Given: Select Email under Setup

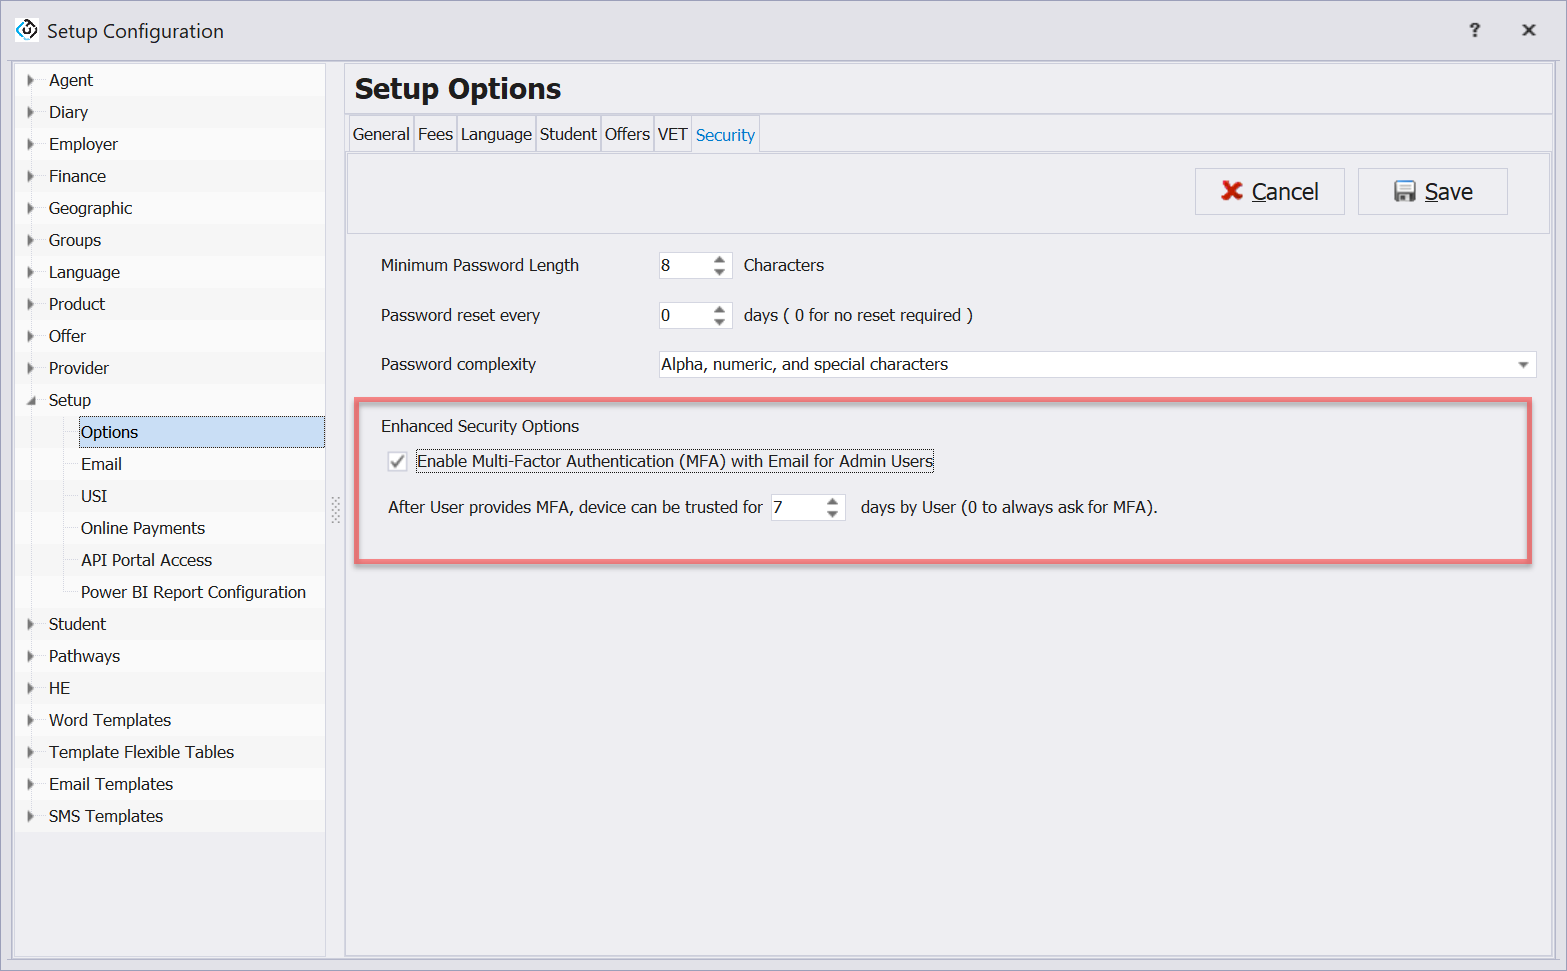Looking at the screenshot, I should coord(101,464).
